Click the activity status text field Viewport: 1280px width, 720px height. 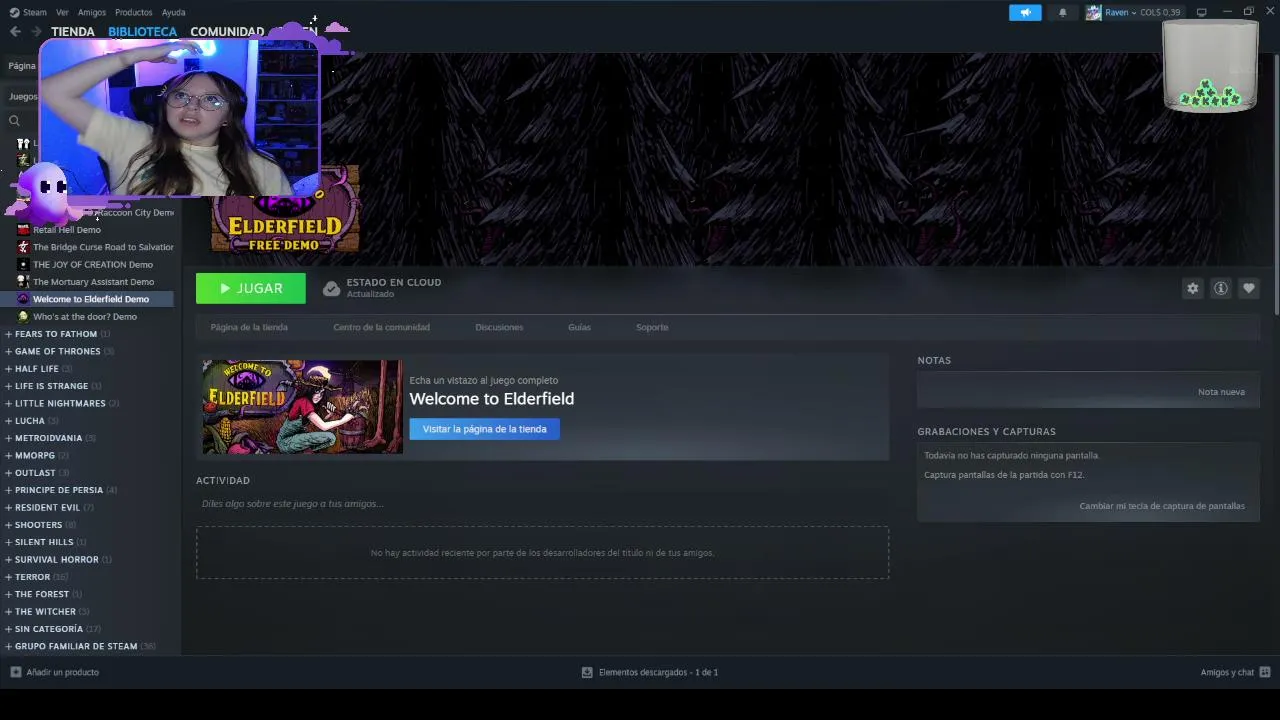[x=542, y=504]
